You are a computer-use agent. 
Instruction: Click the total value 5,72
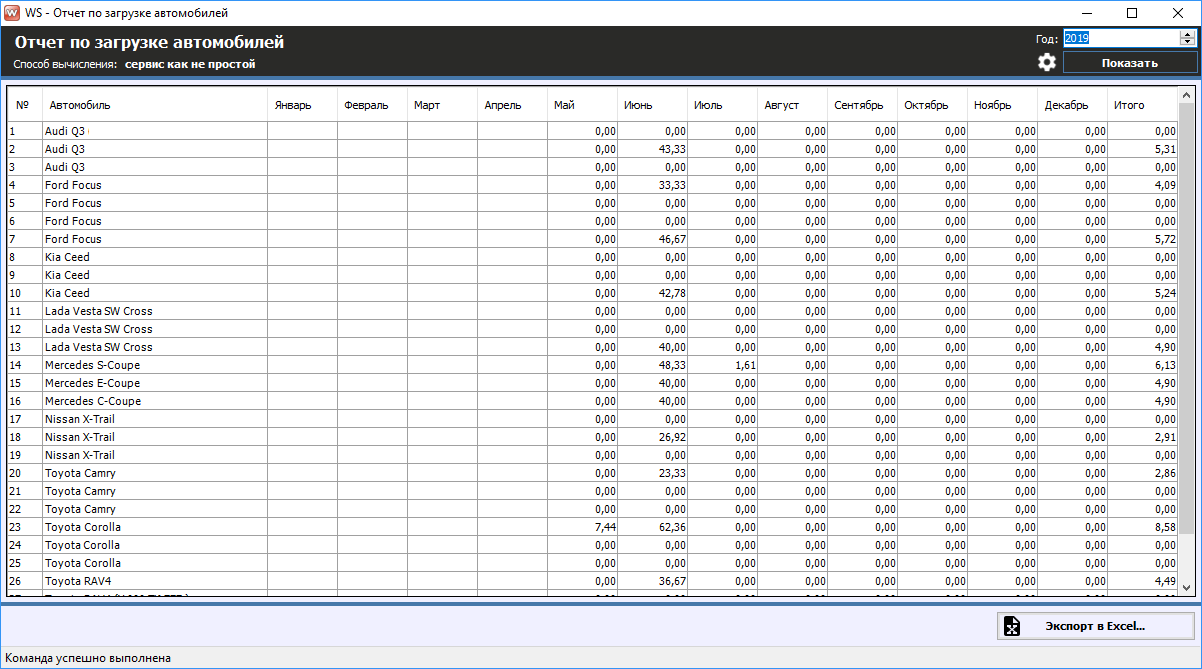pyautogui.click(x=1165, y=239)
